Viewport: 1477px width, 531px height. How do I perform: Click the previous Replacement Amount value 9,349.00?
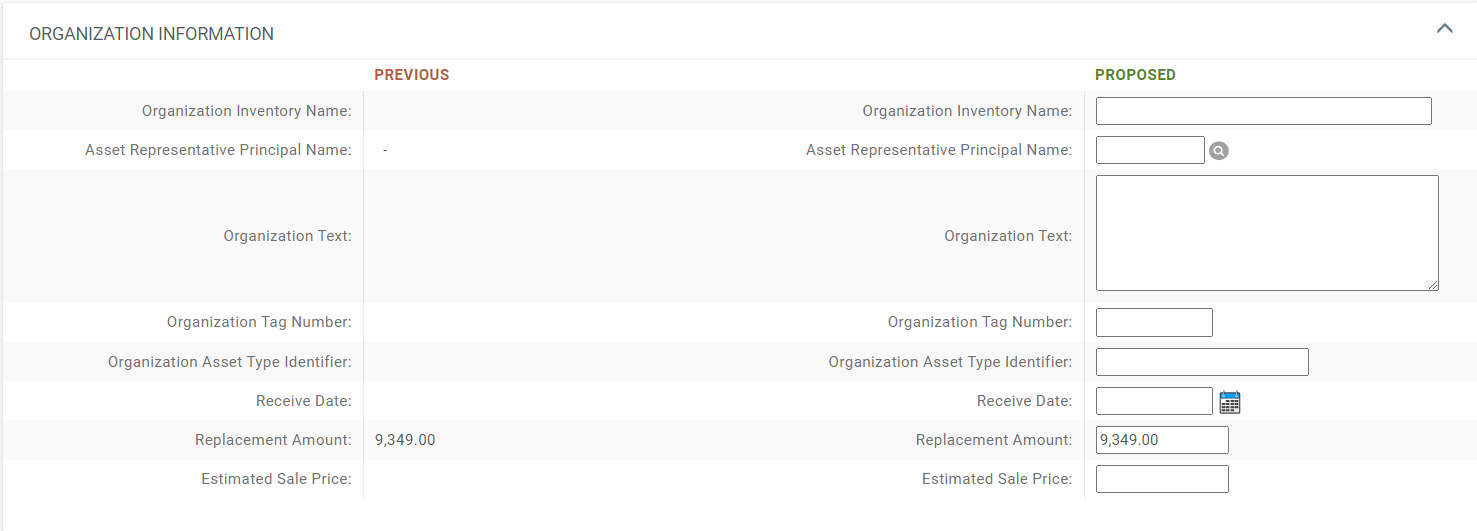click(405, 440)
